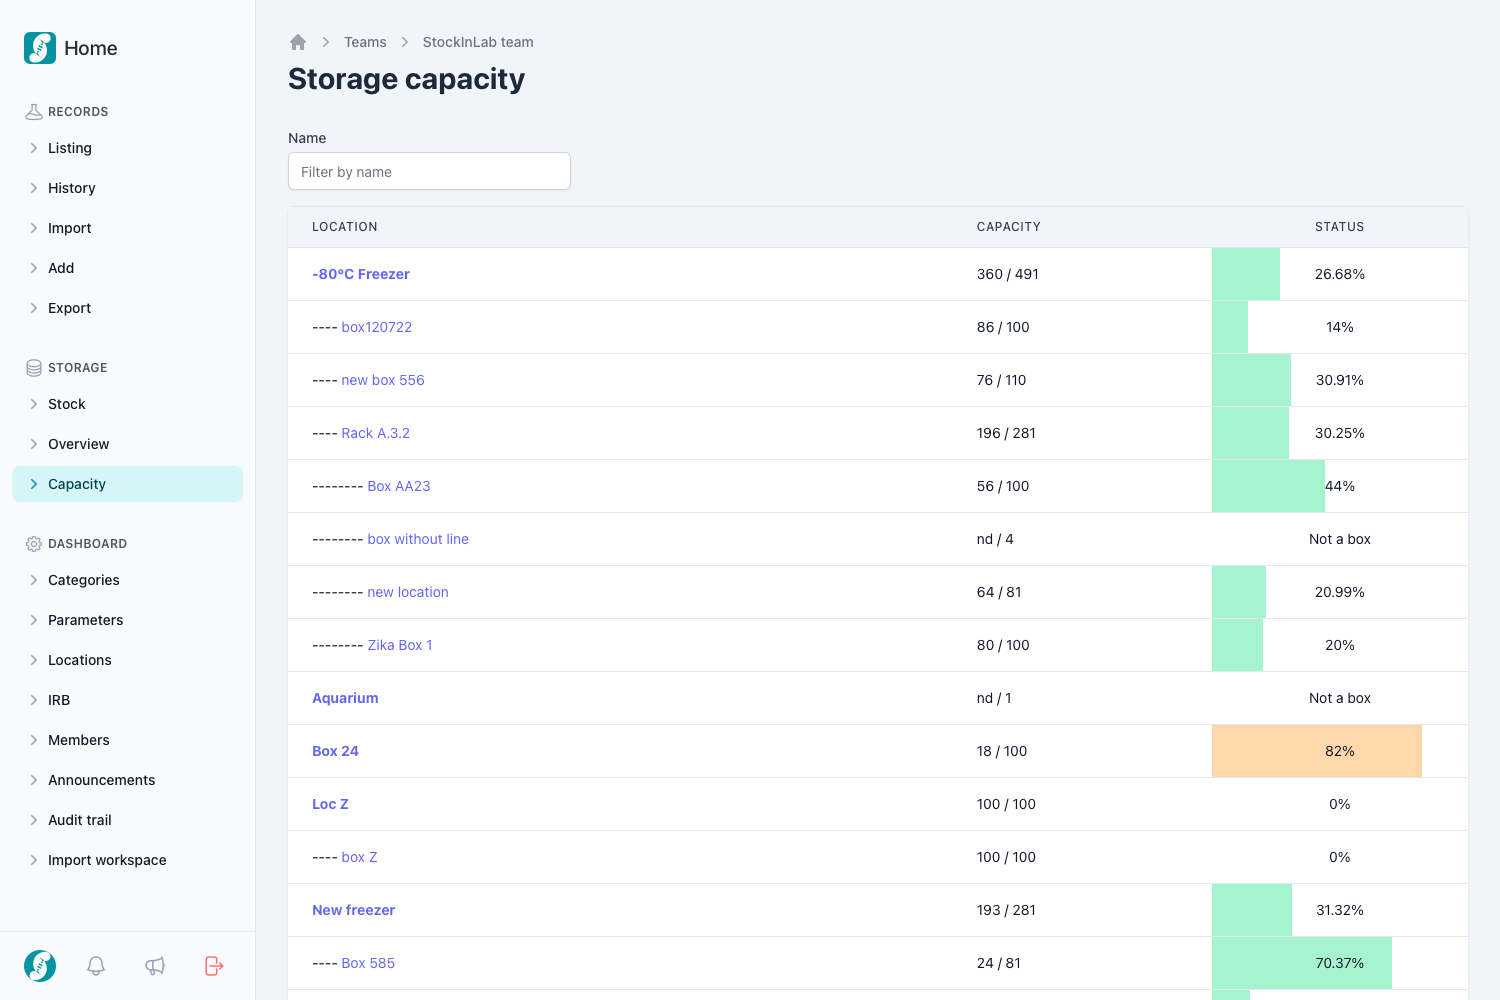
Task: Open the box without line link
Action: [x=418, y=539]
